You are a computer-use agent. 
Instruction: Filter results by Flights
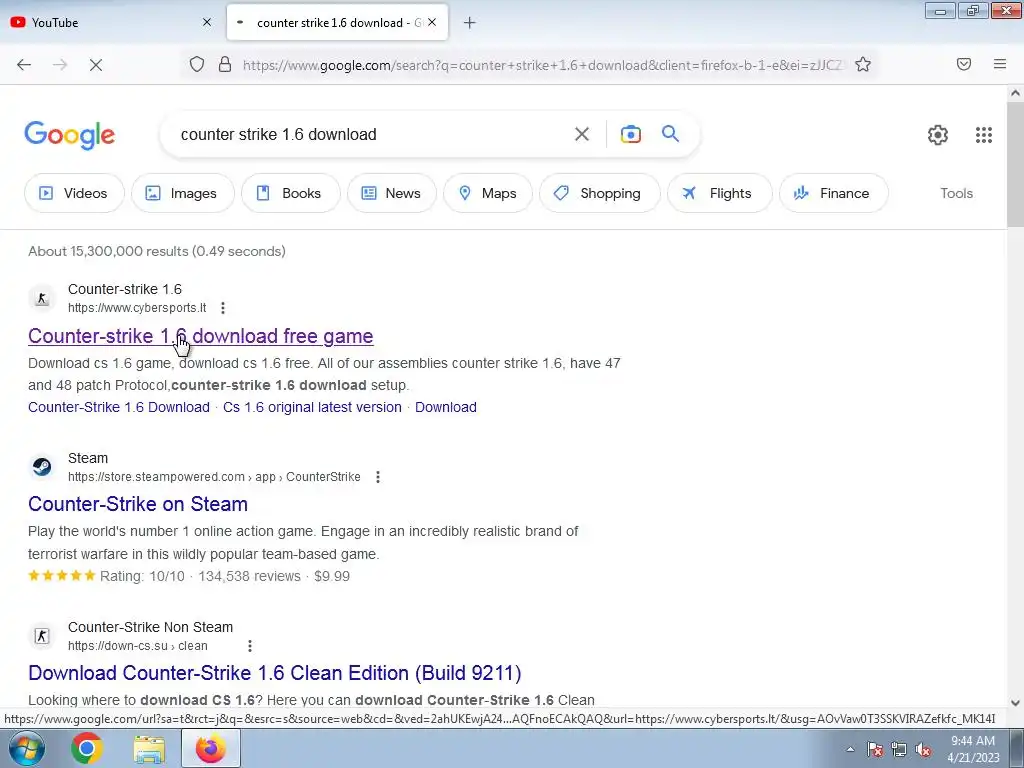(719, 193)
